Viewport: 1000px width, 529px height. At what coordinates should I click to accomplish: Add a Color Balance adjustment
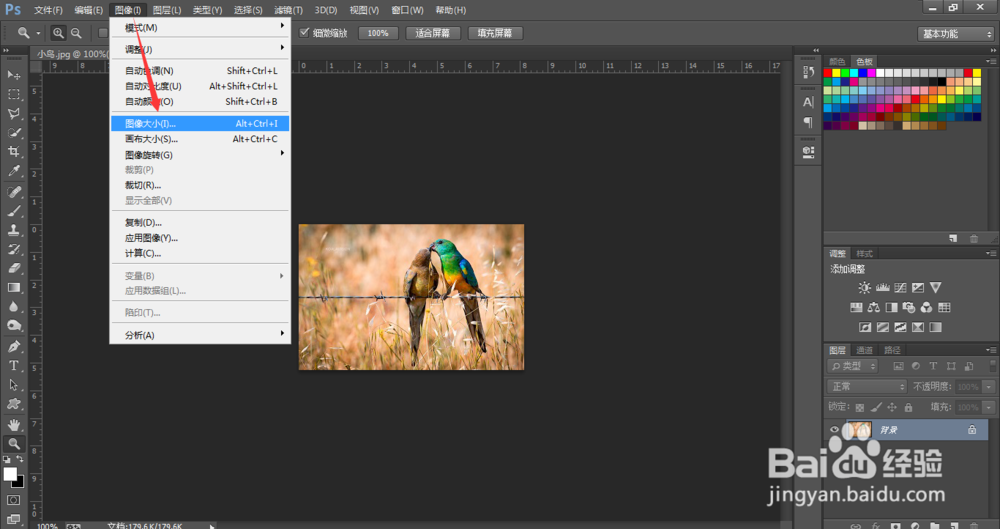click(x=874, y=308)
